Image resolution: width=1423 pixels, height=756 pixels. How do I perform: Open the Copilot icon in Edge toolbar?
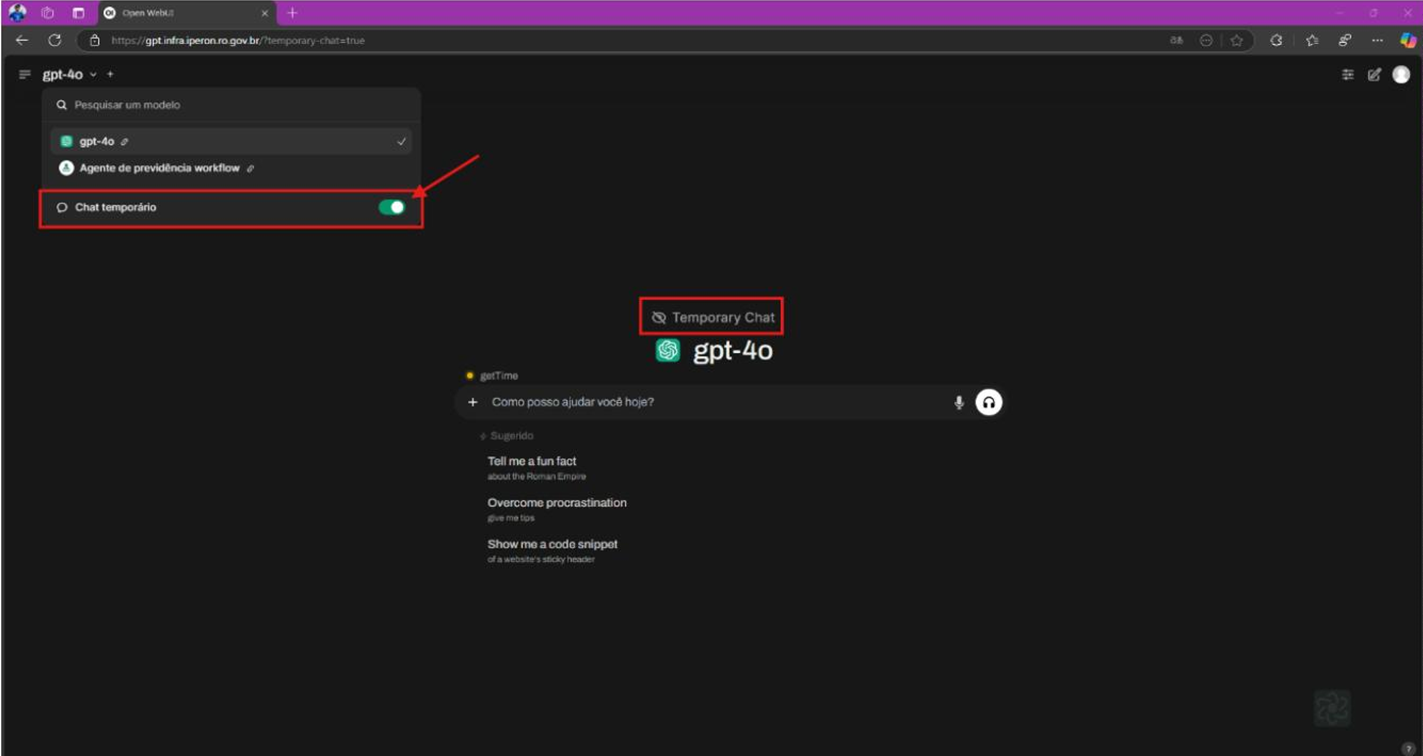(1408, 41)
